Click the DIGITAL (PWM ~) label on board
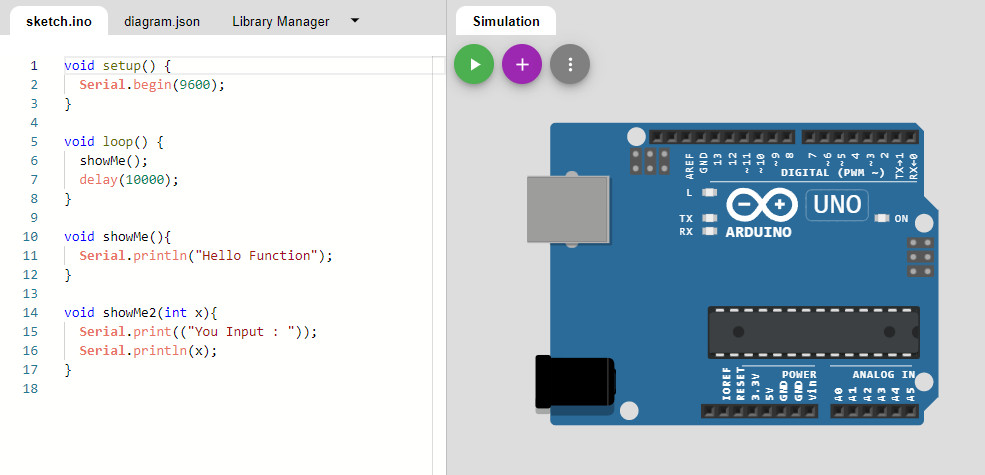The image size is (985, 475). point(833,172)
